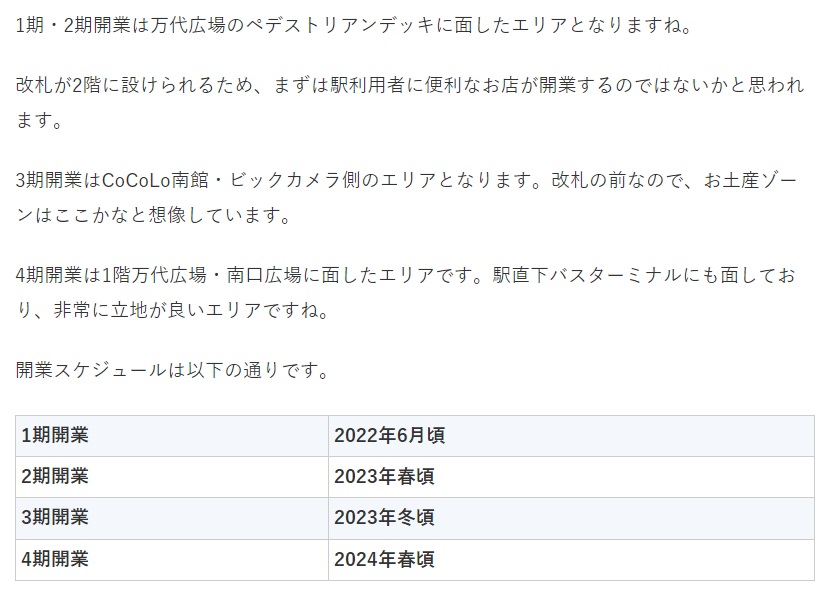Click the word CoCoLo南館 in paragraph
This screenshot has width=826, height=603.
pyautogui.click(x=154, y=180)
